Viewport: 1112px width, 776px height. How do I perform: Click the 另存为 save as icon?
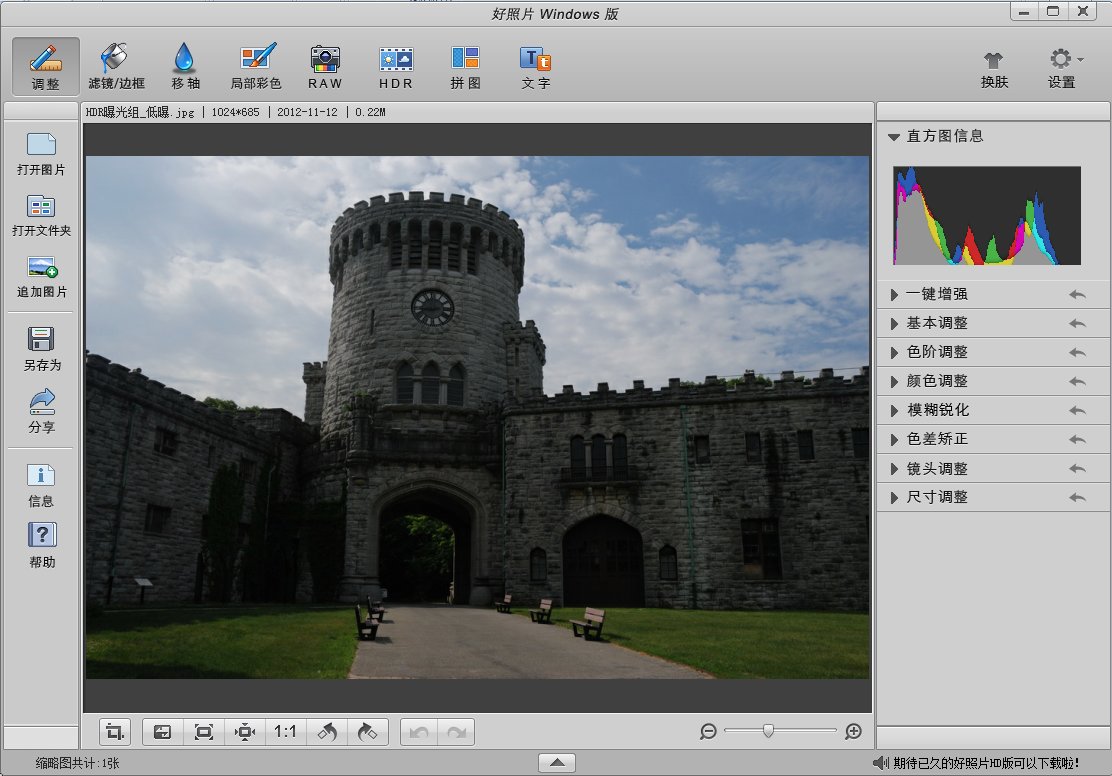click(x=42, y=348)
